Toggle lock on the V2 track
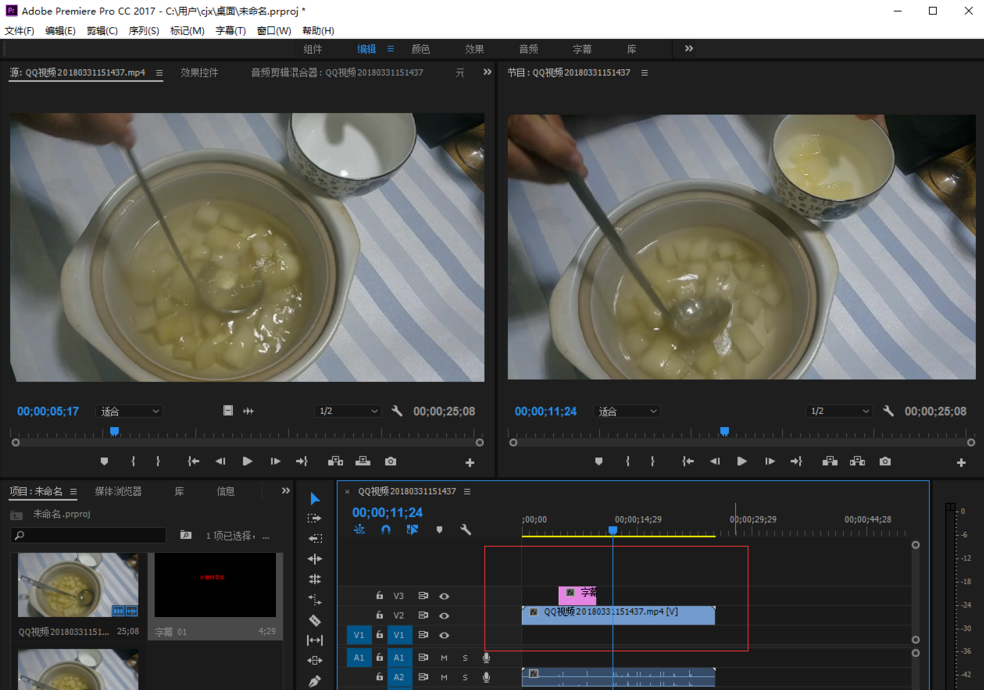This screenshot has height=690, width=984. [379, 616]
